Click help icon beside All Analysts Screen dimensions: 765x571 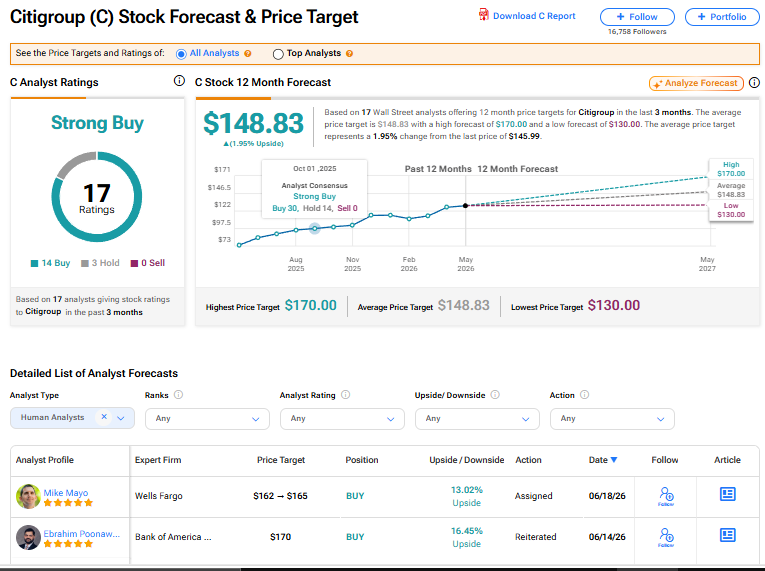tap(248, 54)
